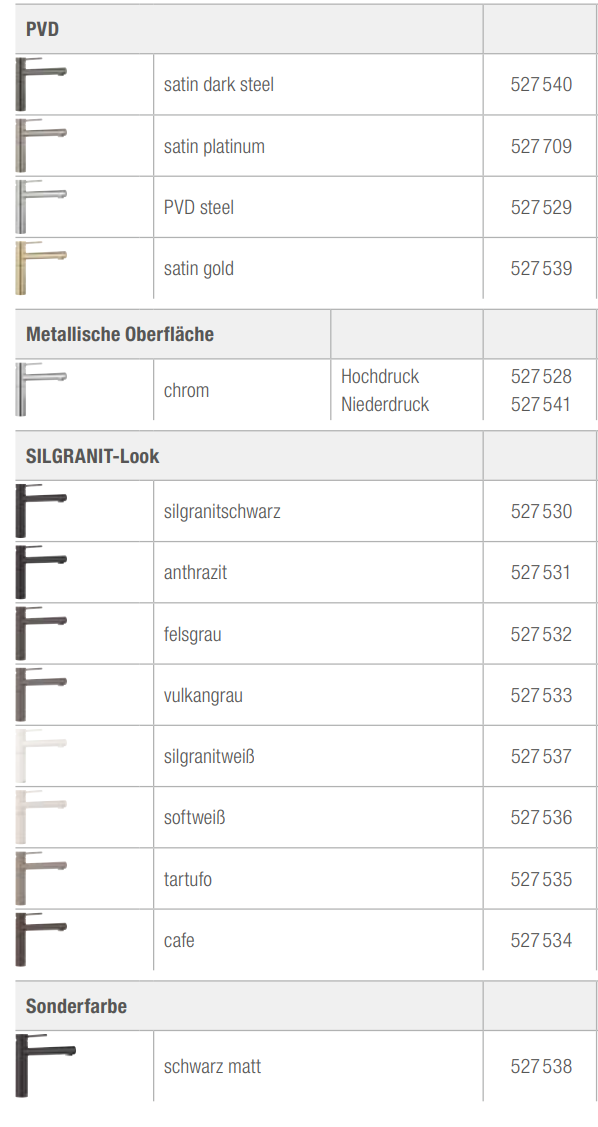598x1127 pixels.
Task: Select the cafe color name
Action: coord(179,940)
